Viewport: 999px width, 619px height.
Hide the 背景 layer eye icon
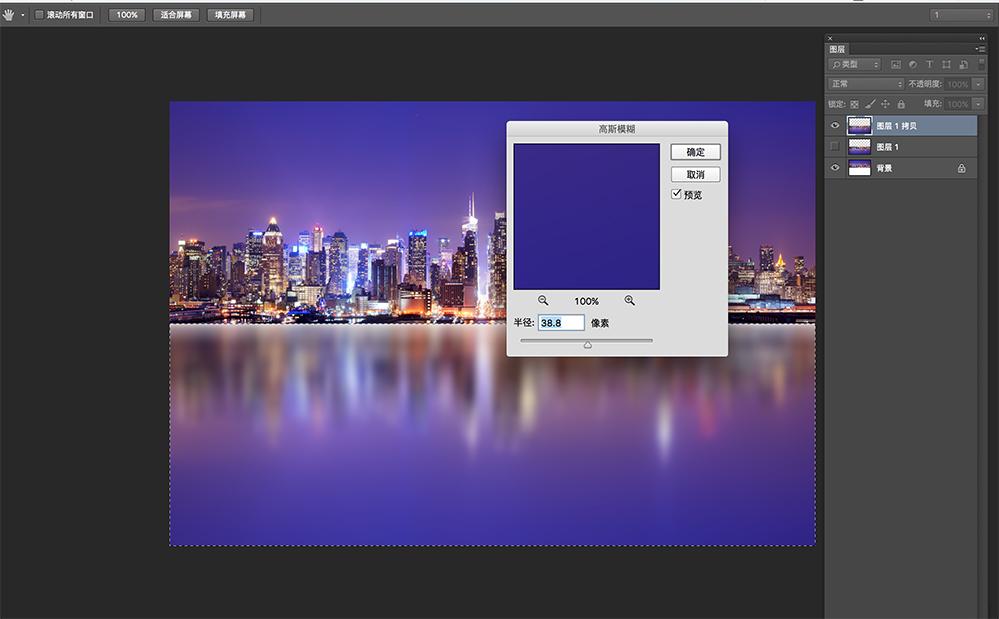835,168
